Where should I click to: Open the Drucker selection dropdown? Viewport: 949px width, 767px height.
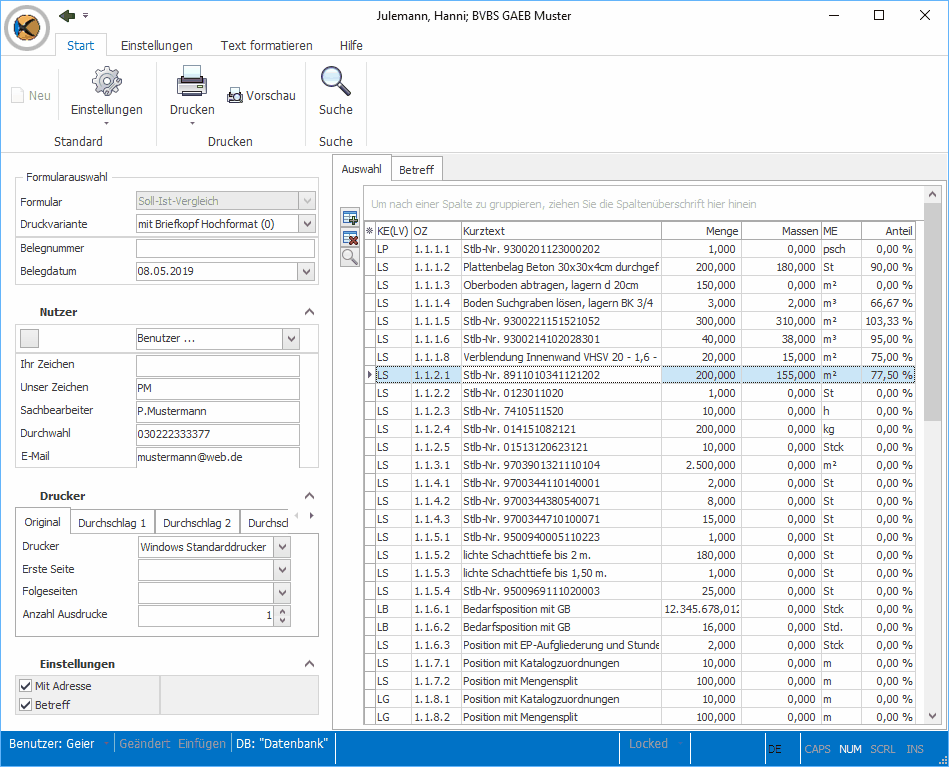(x=282, y=547)
